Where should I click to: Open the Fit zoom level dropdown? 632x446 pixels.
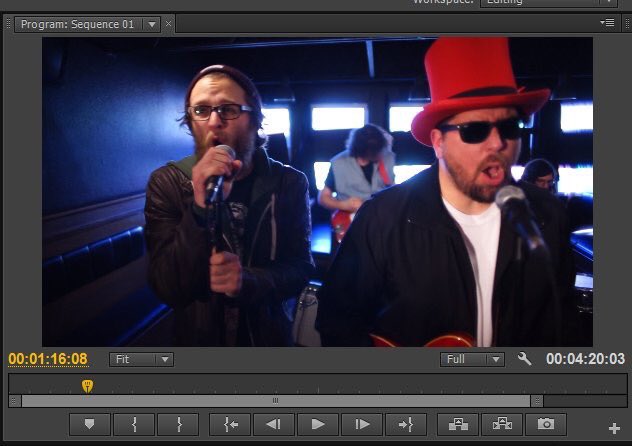point(141,359)
